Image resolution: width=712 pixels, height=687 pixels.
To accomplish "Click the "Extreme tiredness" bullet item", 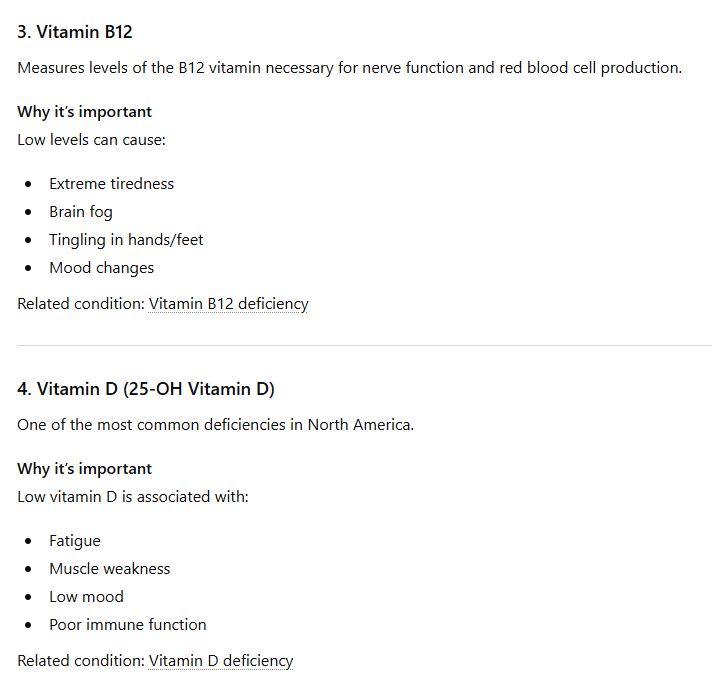I will click(111, 184).
